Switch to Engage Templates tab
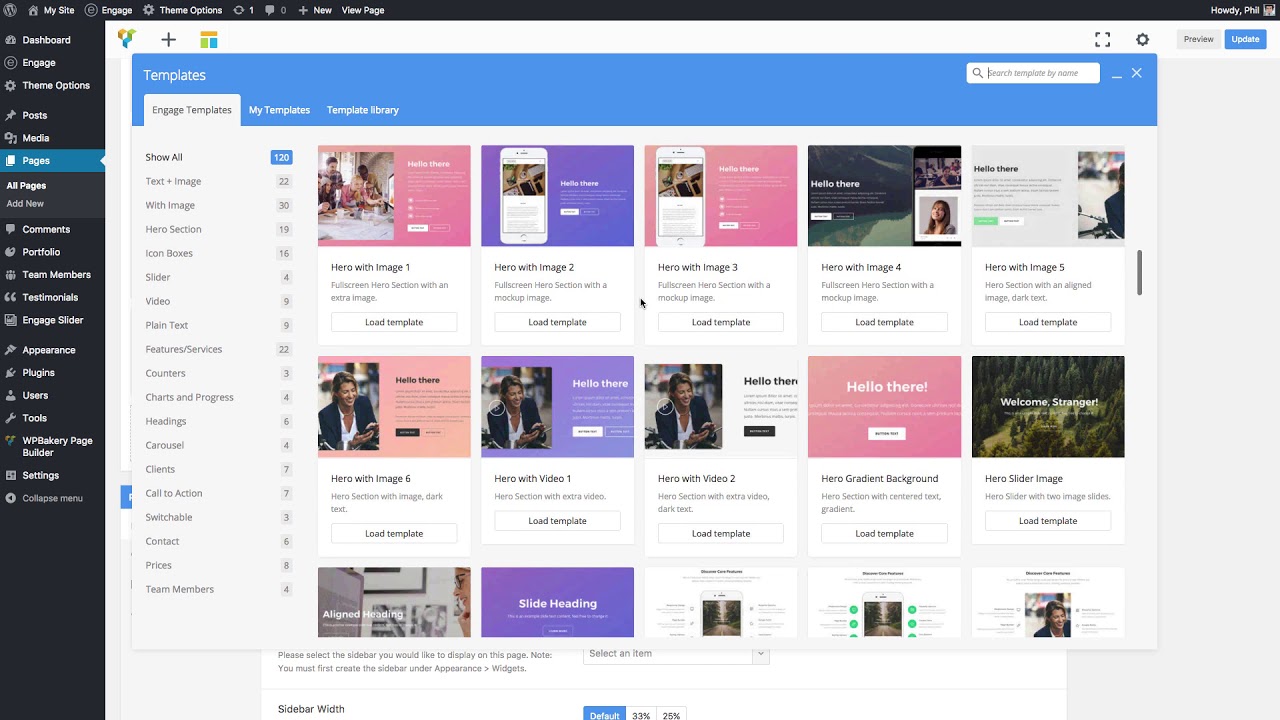The height and width of the screenshot is (720, 1280). click(x=192, y=110)
